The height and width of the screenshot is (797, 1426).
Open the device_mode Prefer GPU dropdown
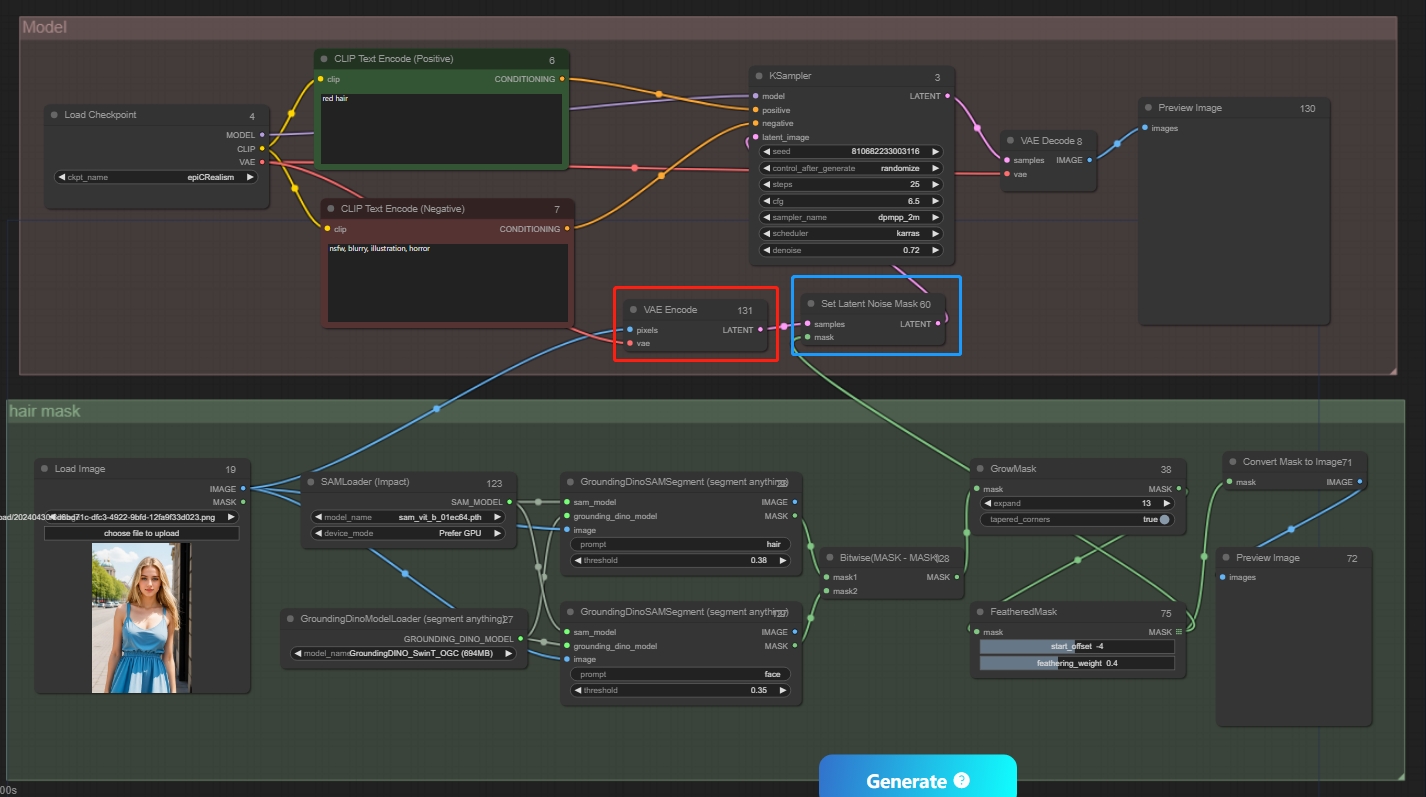tap(410, 533)
